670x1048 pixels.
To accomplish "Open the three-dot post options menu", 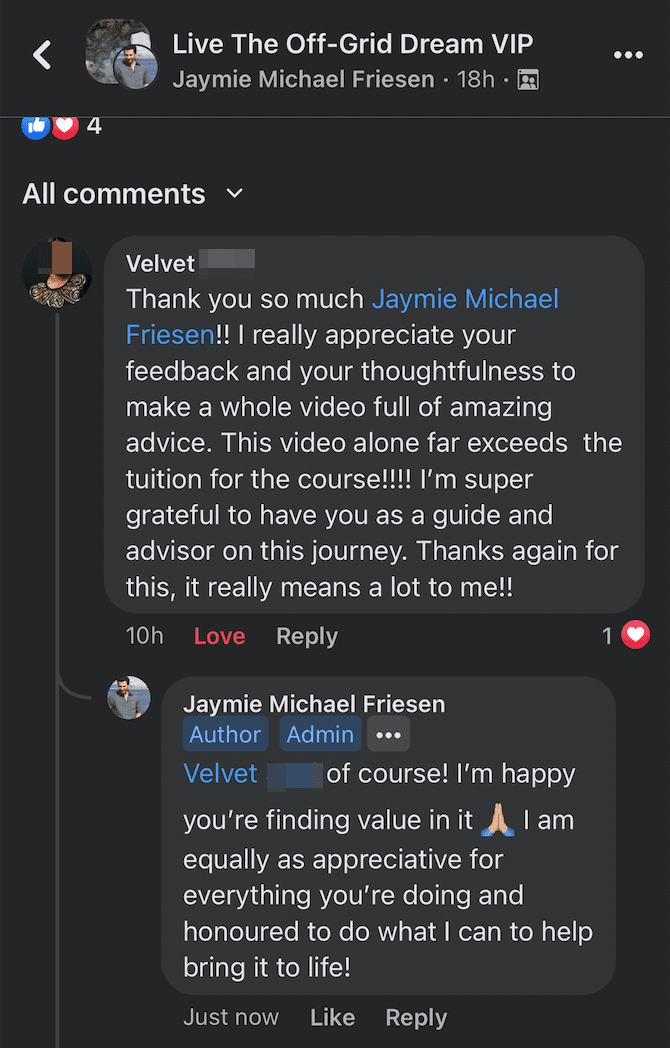I will (628, 55).
